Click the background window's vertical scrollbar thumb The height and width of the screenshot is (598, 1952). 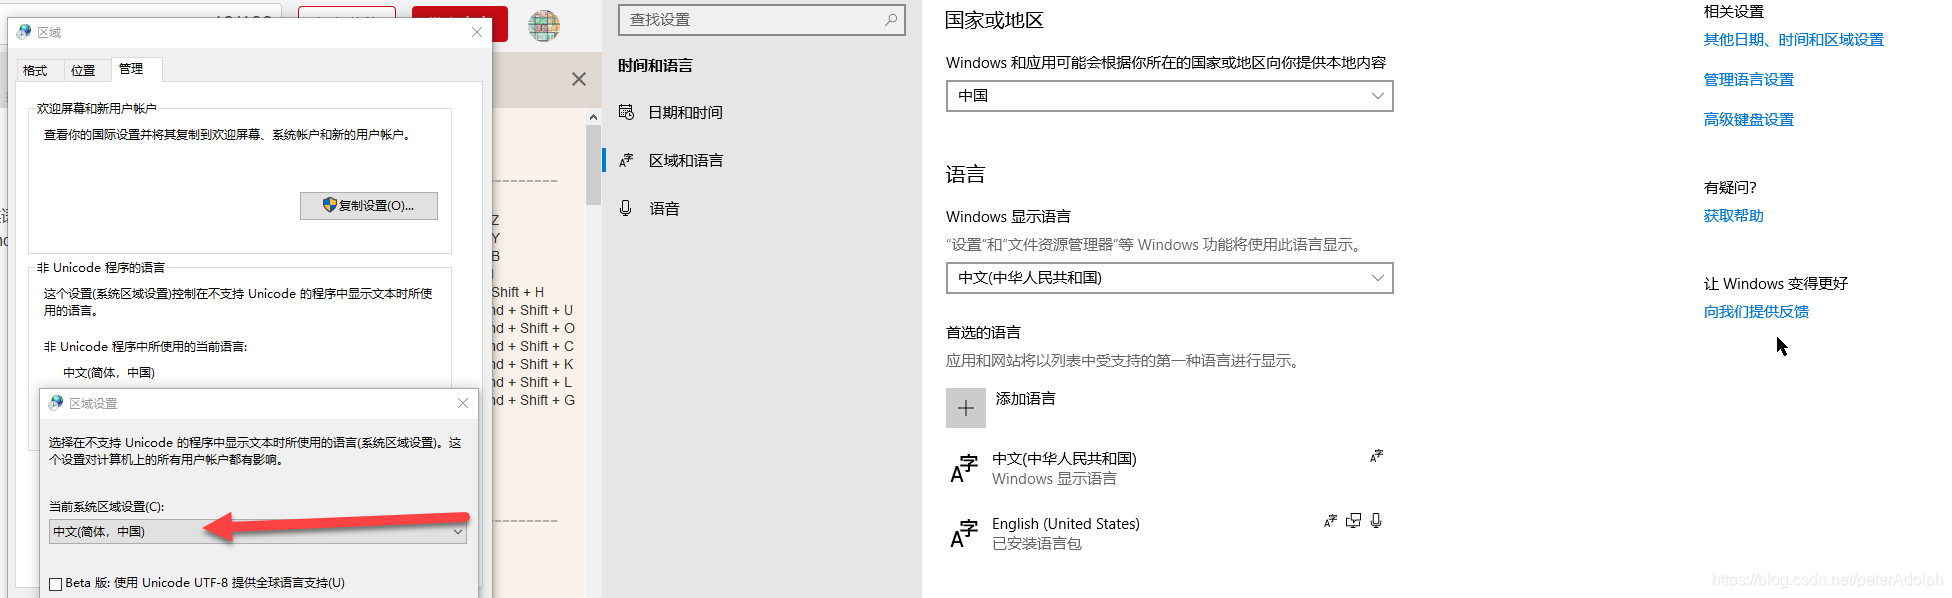pyautogui.click(x=593, y=165)
